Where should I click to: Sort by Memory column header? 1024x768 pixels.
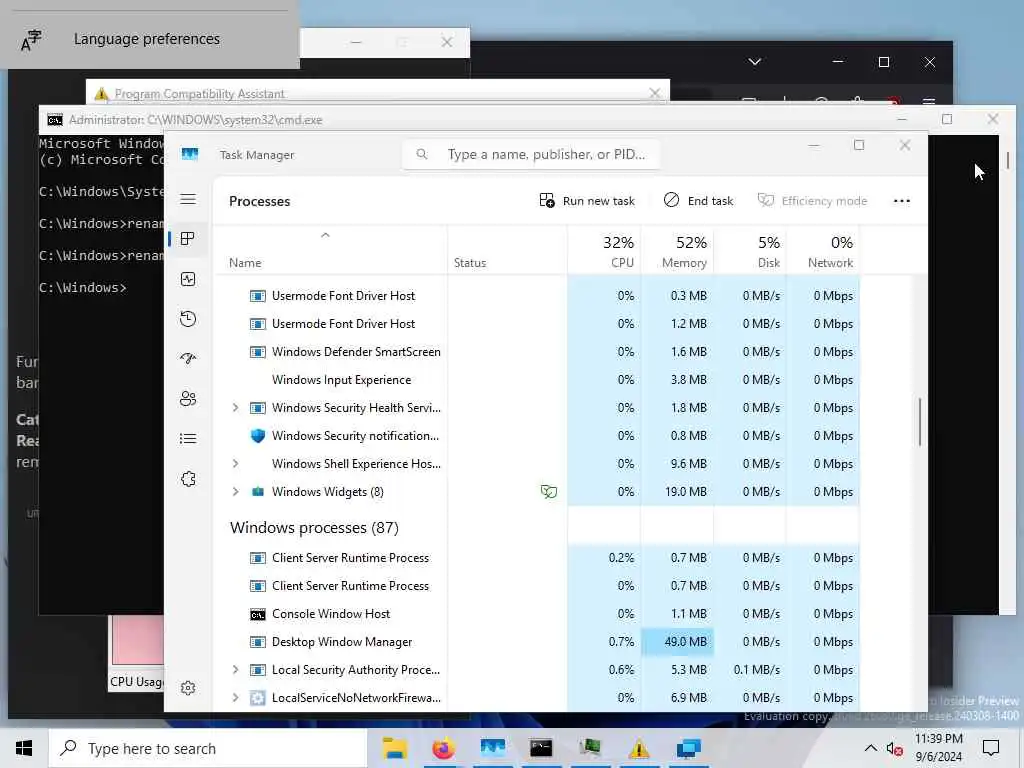[x=677, y=251]
